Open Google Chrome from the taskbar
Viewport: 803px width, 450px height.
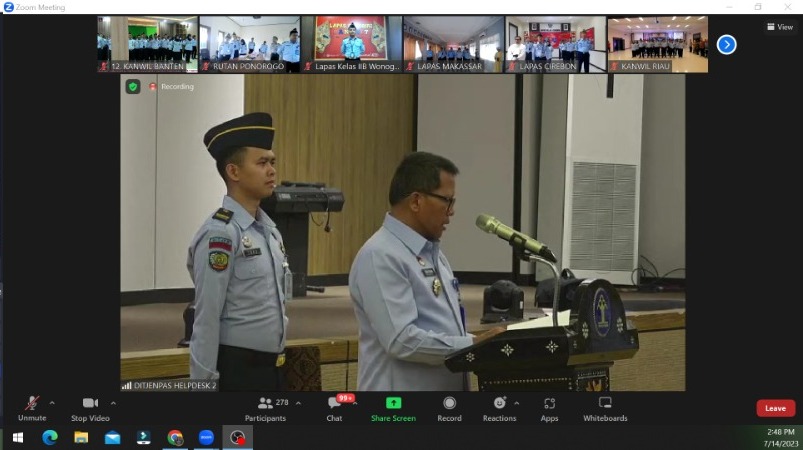(x=175, y=437)
